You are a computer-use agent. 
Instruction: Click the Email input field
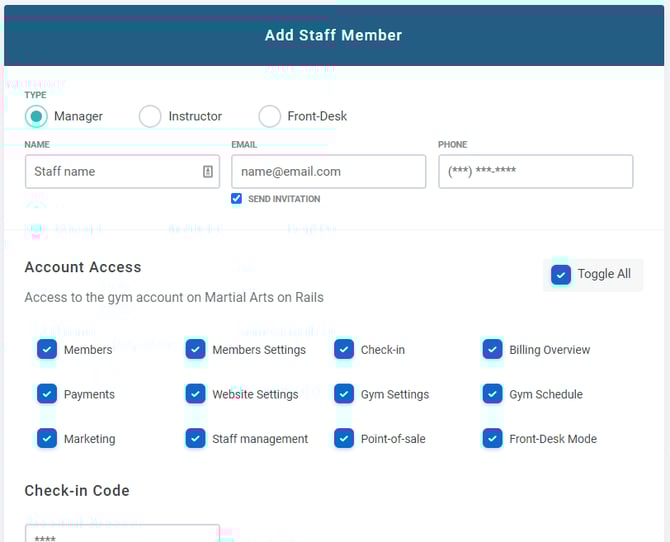point(328,172)
